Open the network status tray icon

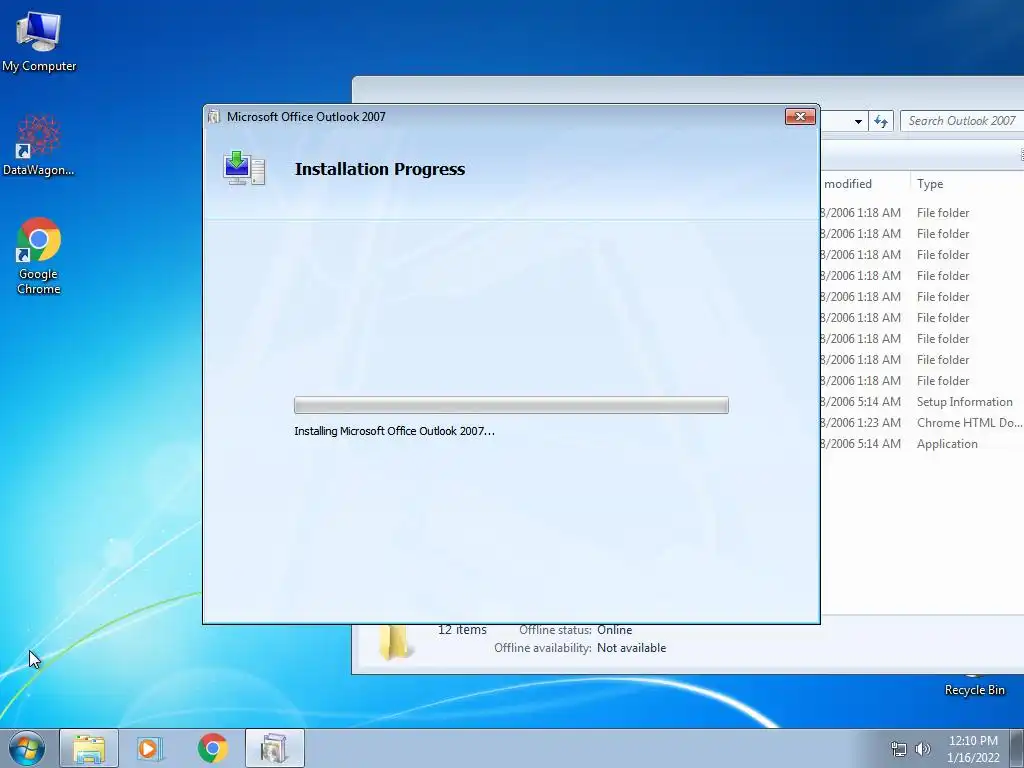point(899,749)
